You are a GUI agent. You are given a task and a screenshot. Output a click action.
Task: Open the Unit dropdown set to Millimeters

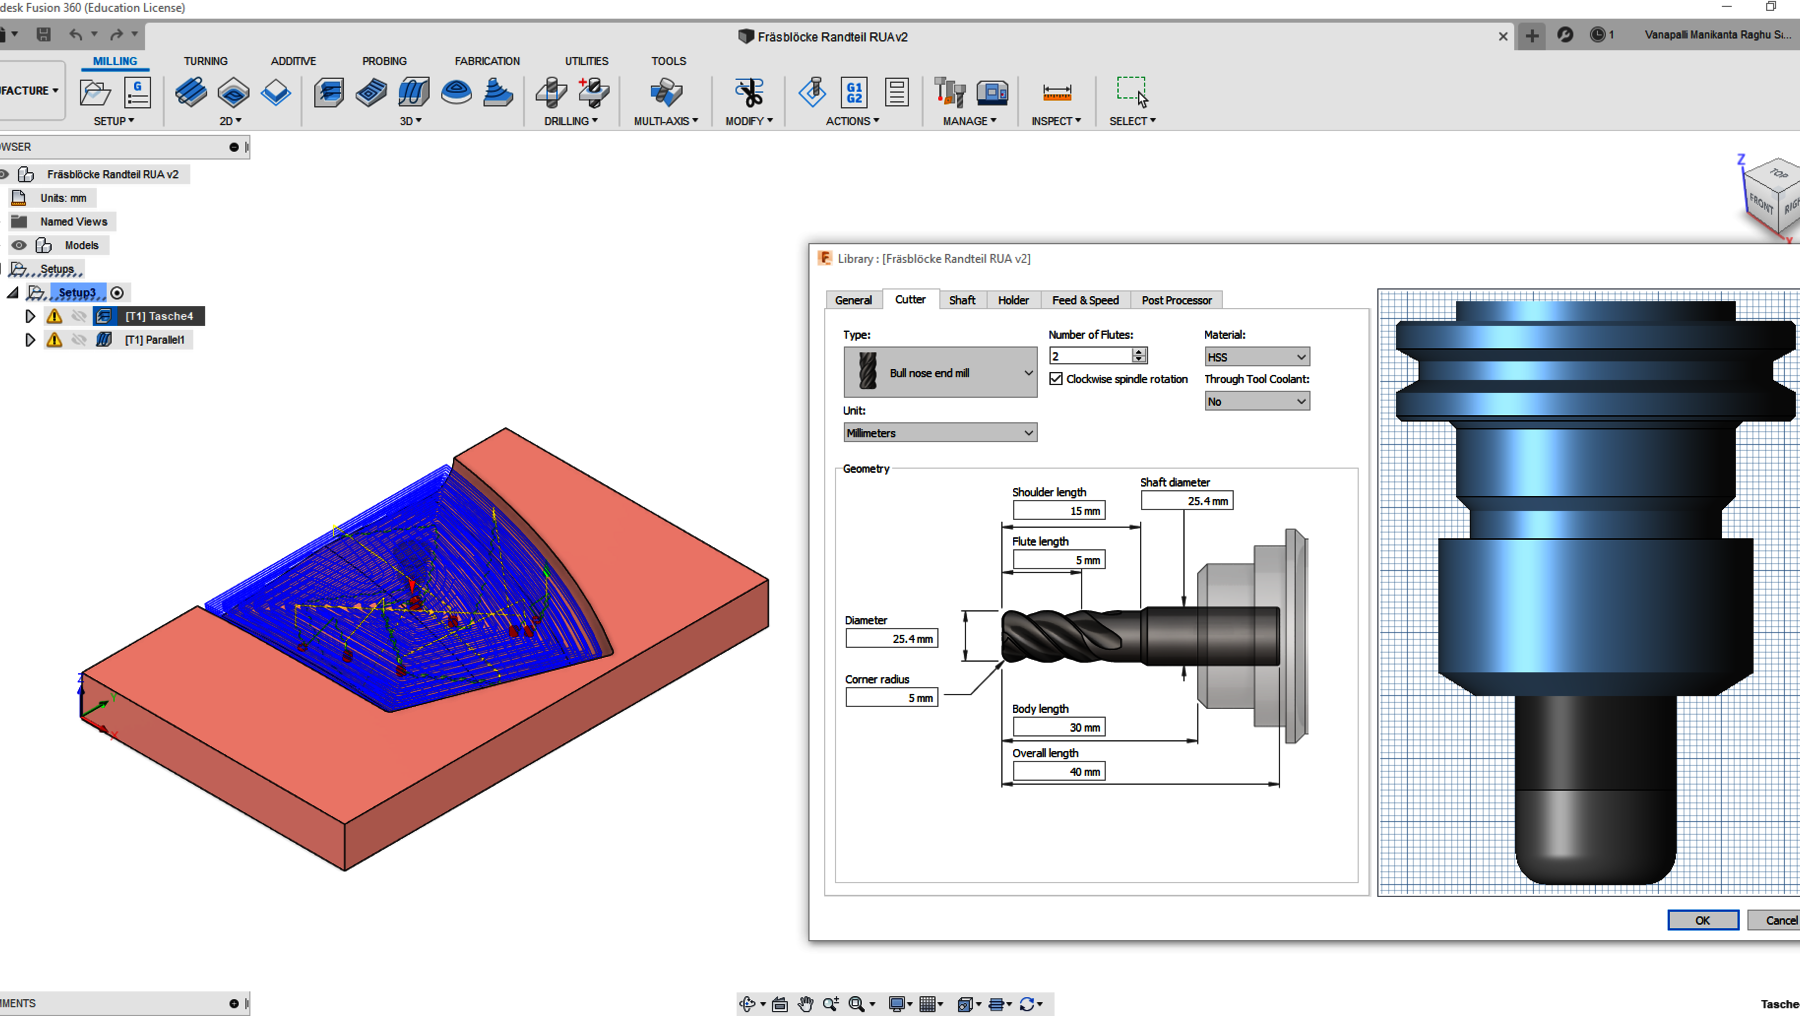(x=940, y=433)
